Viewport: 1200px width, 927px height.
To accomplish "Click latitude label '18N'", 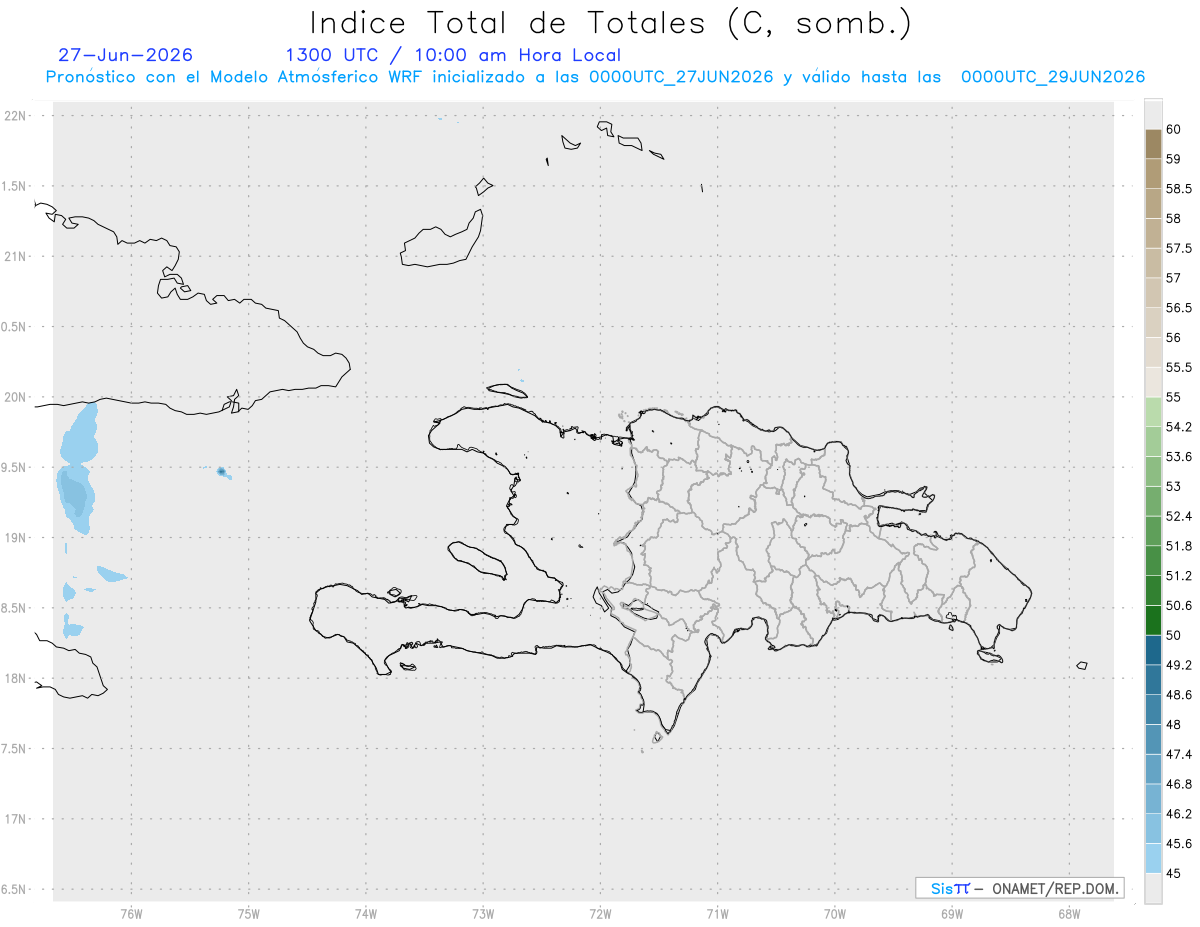I will coord(17,679).
